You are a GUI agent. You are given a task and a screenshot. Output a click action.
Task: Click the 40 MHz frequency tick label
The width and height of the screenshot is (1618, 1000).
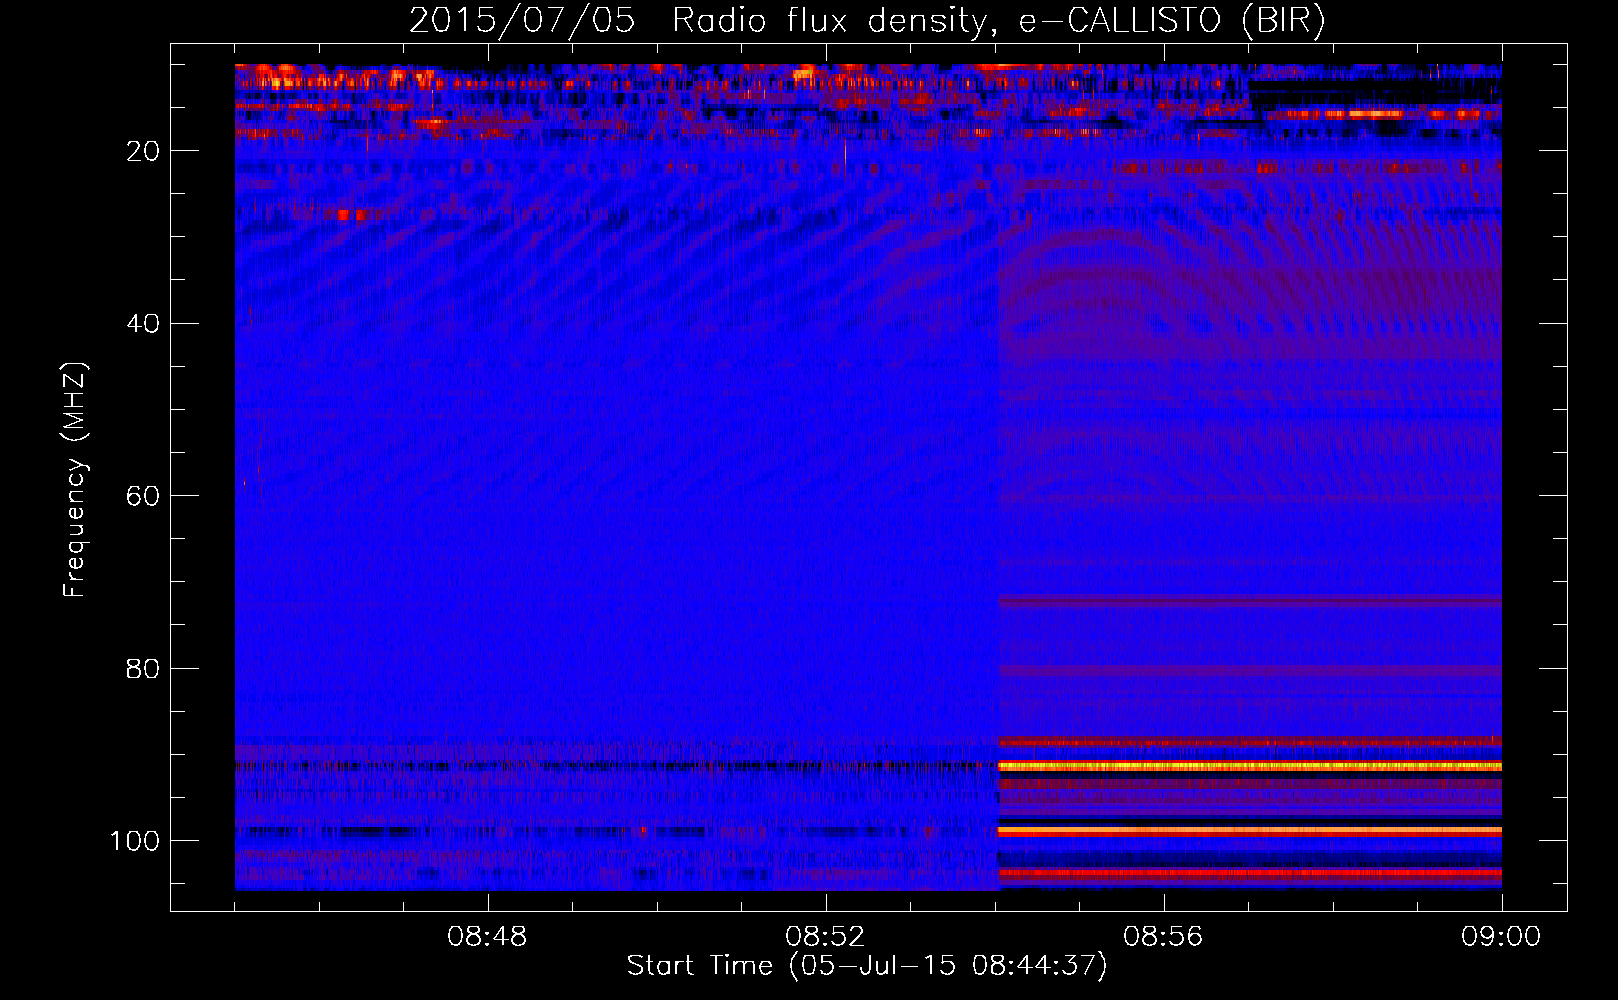coord(143,324)
